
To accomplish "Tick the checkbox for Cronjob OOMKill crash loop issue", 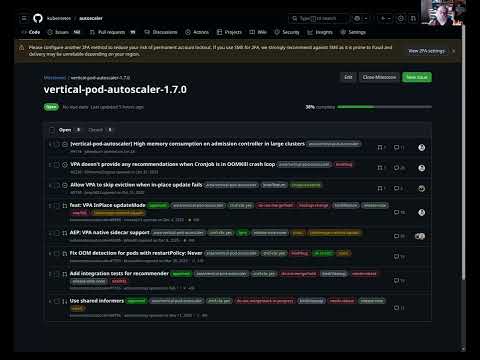I will (57, 165).
